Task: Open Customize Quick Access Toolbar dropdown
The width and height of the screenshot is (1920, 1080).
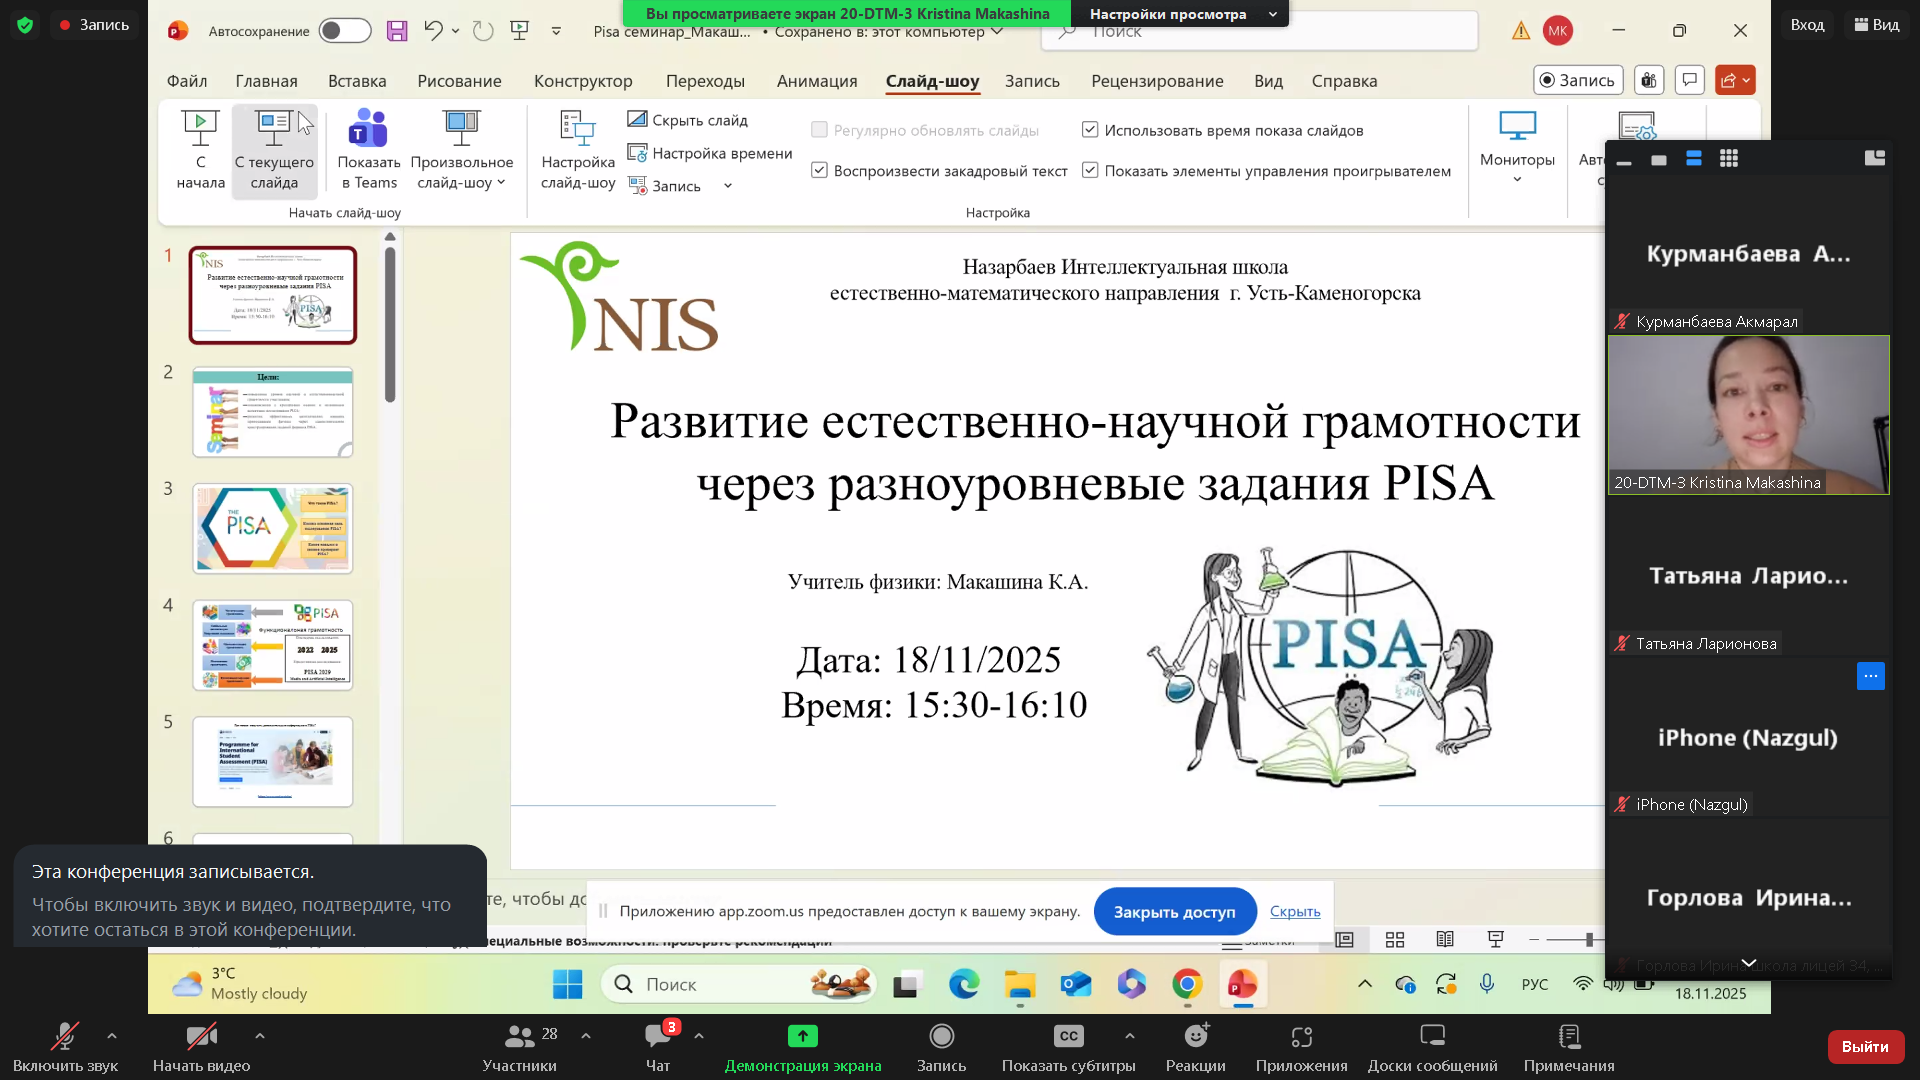Action: (x=556, y=31)
